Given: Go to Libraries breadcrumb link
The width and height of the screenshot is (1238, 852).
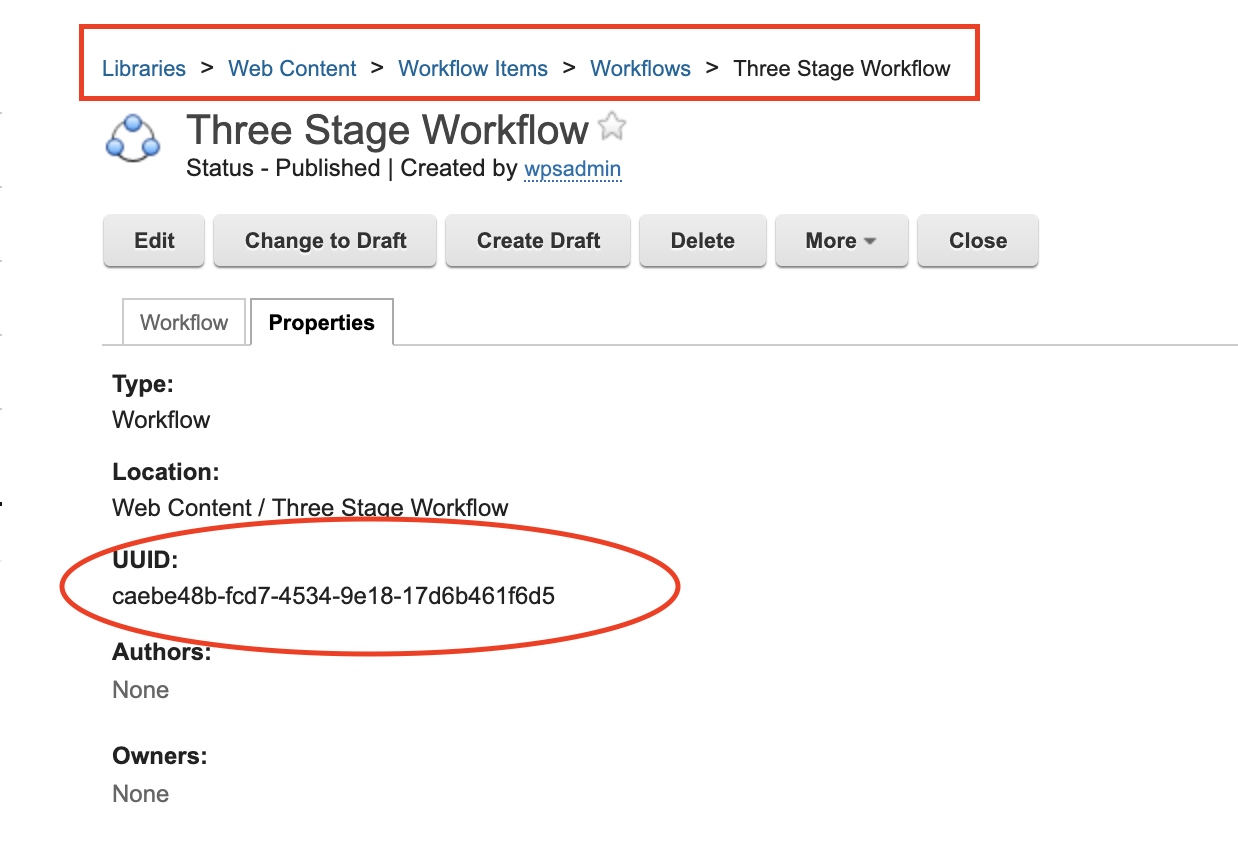Looking at the screenshot, I should coord(144,69).
